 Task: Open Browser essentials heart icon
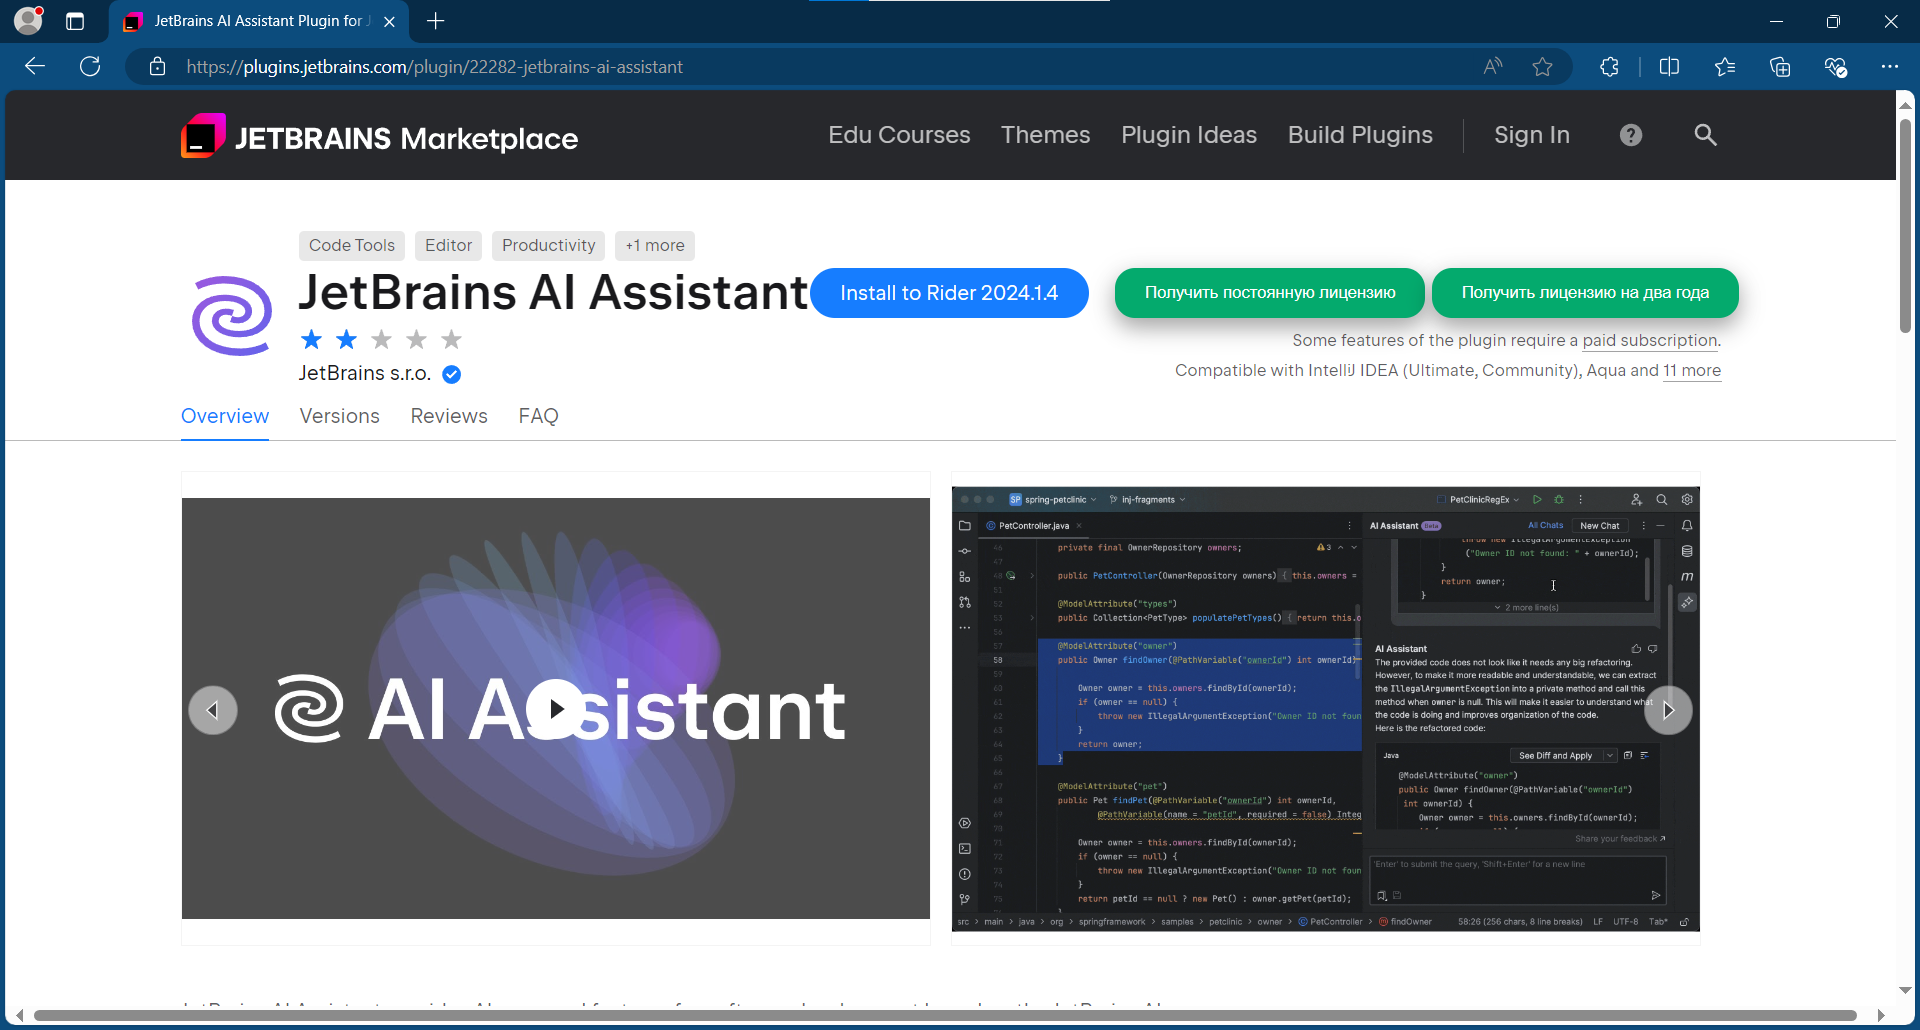pyautogui.click(x=1835, y=67)
